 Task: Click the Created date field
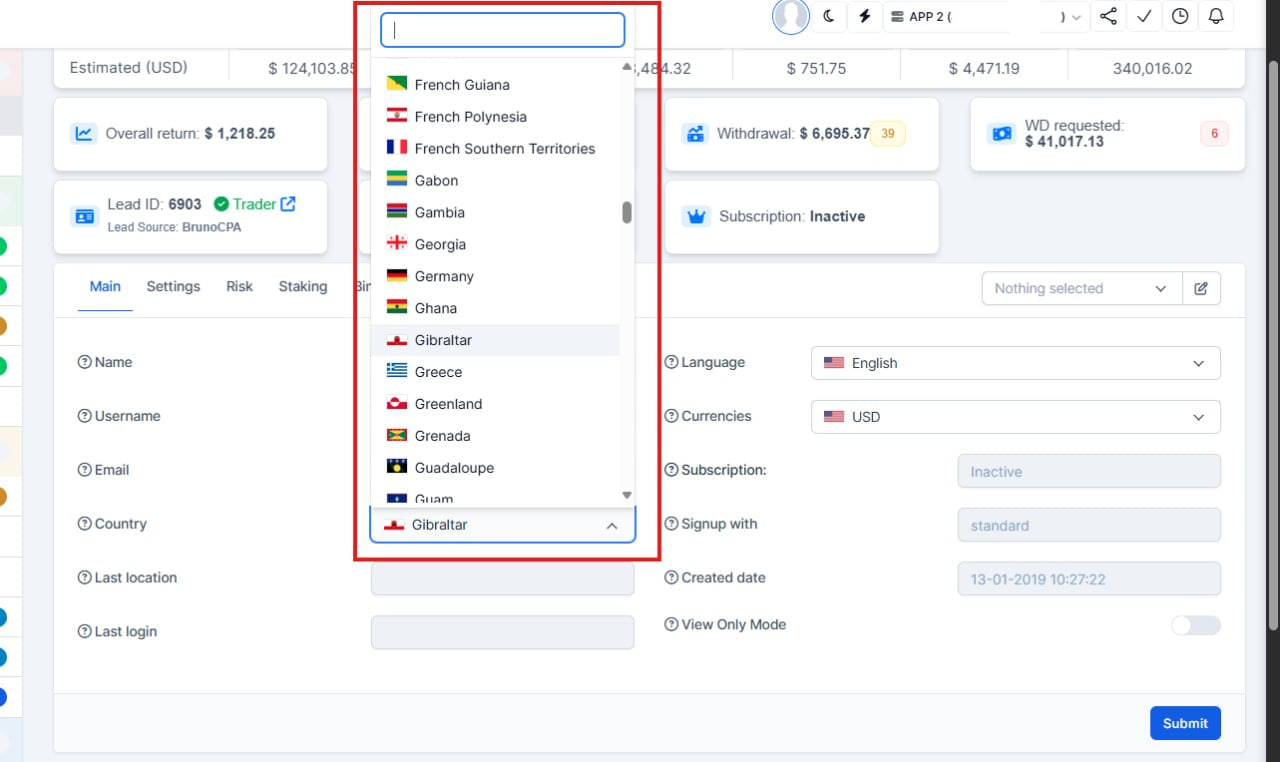tap(1089, 579)
